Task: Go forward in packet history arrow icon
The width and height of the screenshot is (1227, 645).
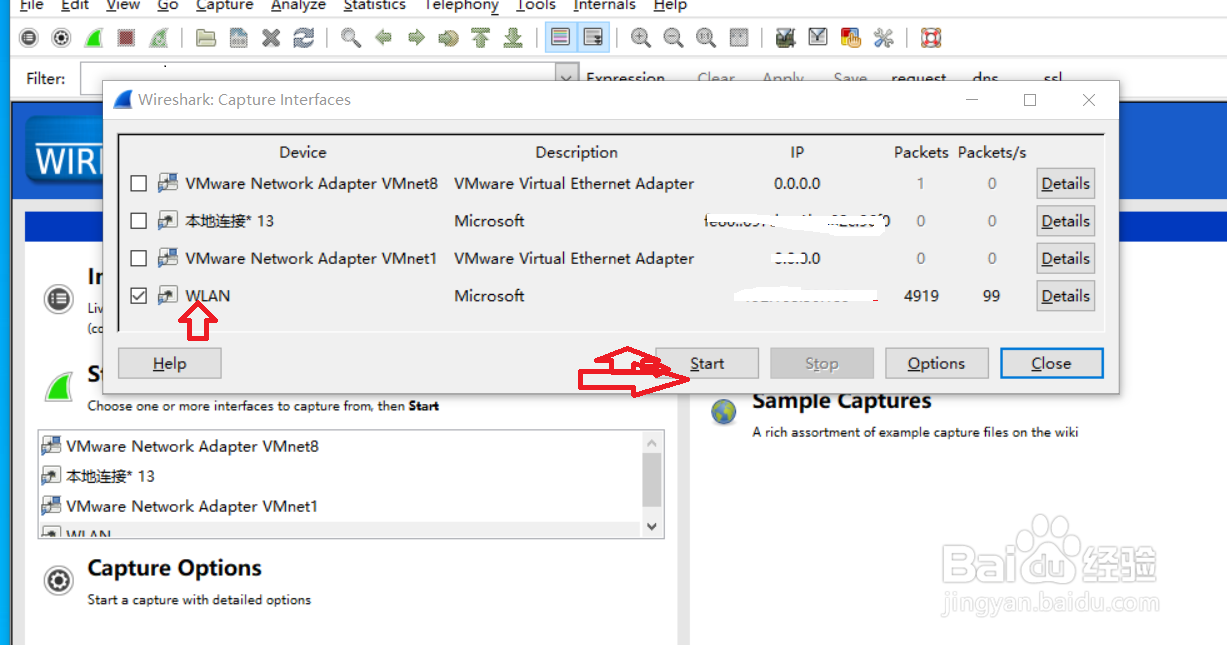Action: point(416,38)
